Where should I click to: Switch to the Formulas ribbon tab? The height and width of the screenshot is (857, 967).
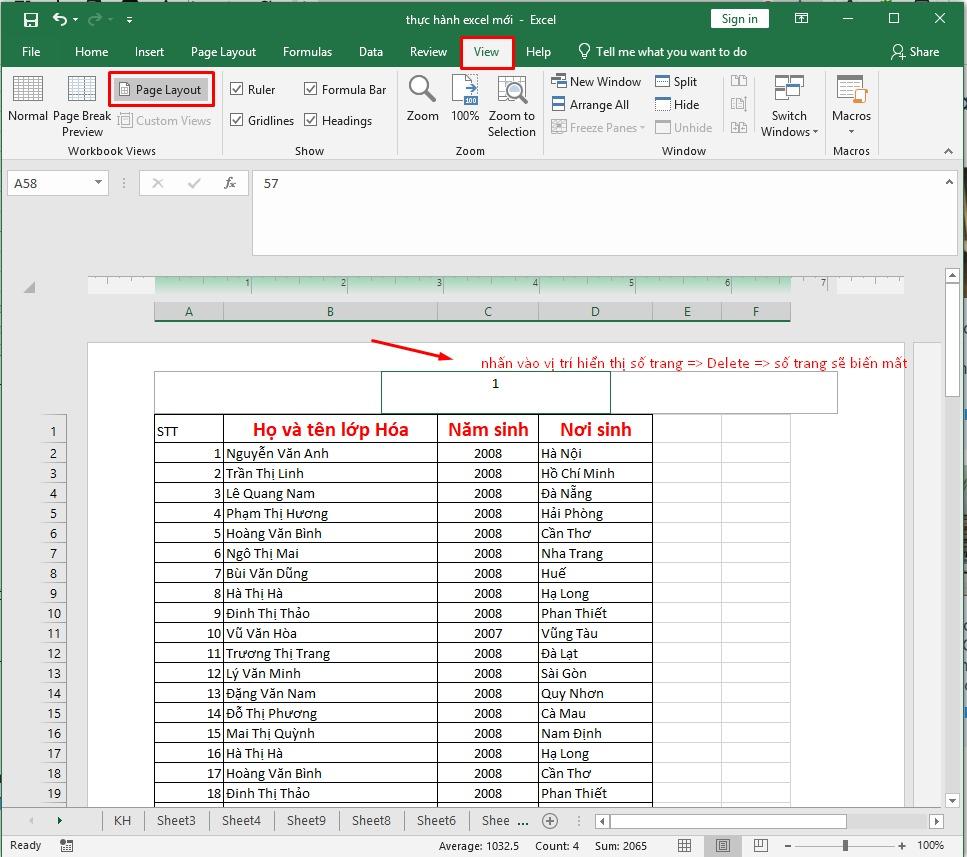click(x=307, y=51)
